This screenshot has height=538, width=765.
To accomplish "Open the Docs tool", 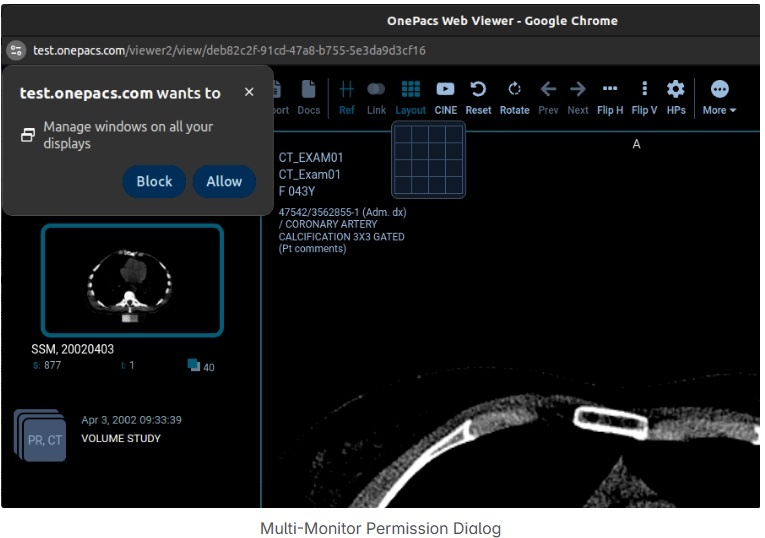I will coord(309,98).
